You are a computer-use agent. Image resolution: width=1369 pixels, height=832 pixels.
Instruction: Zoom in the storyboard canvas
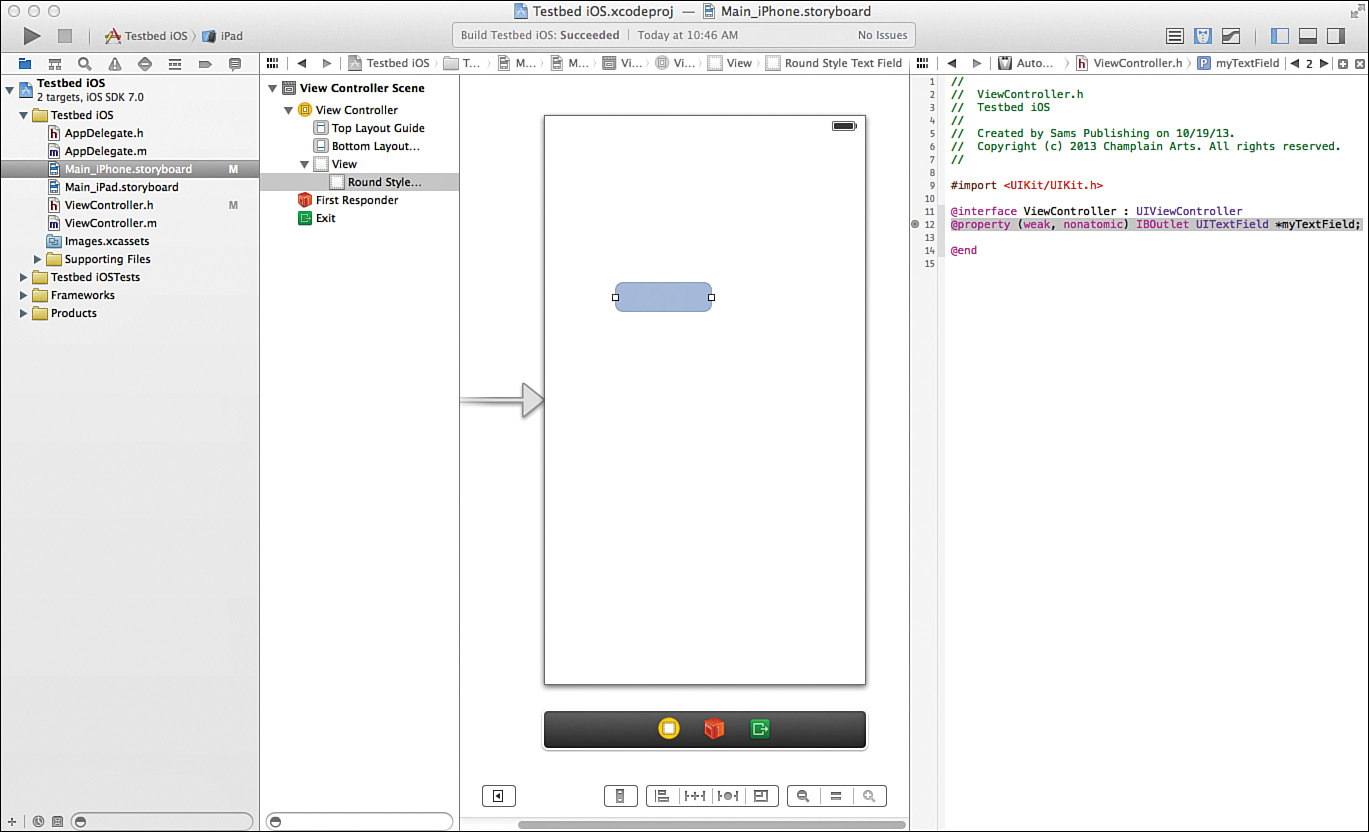click(869, 796)
